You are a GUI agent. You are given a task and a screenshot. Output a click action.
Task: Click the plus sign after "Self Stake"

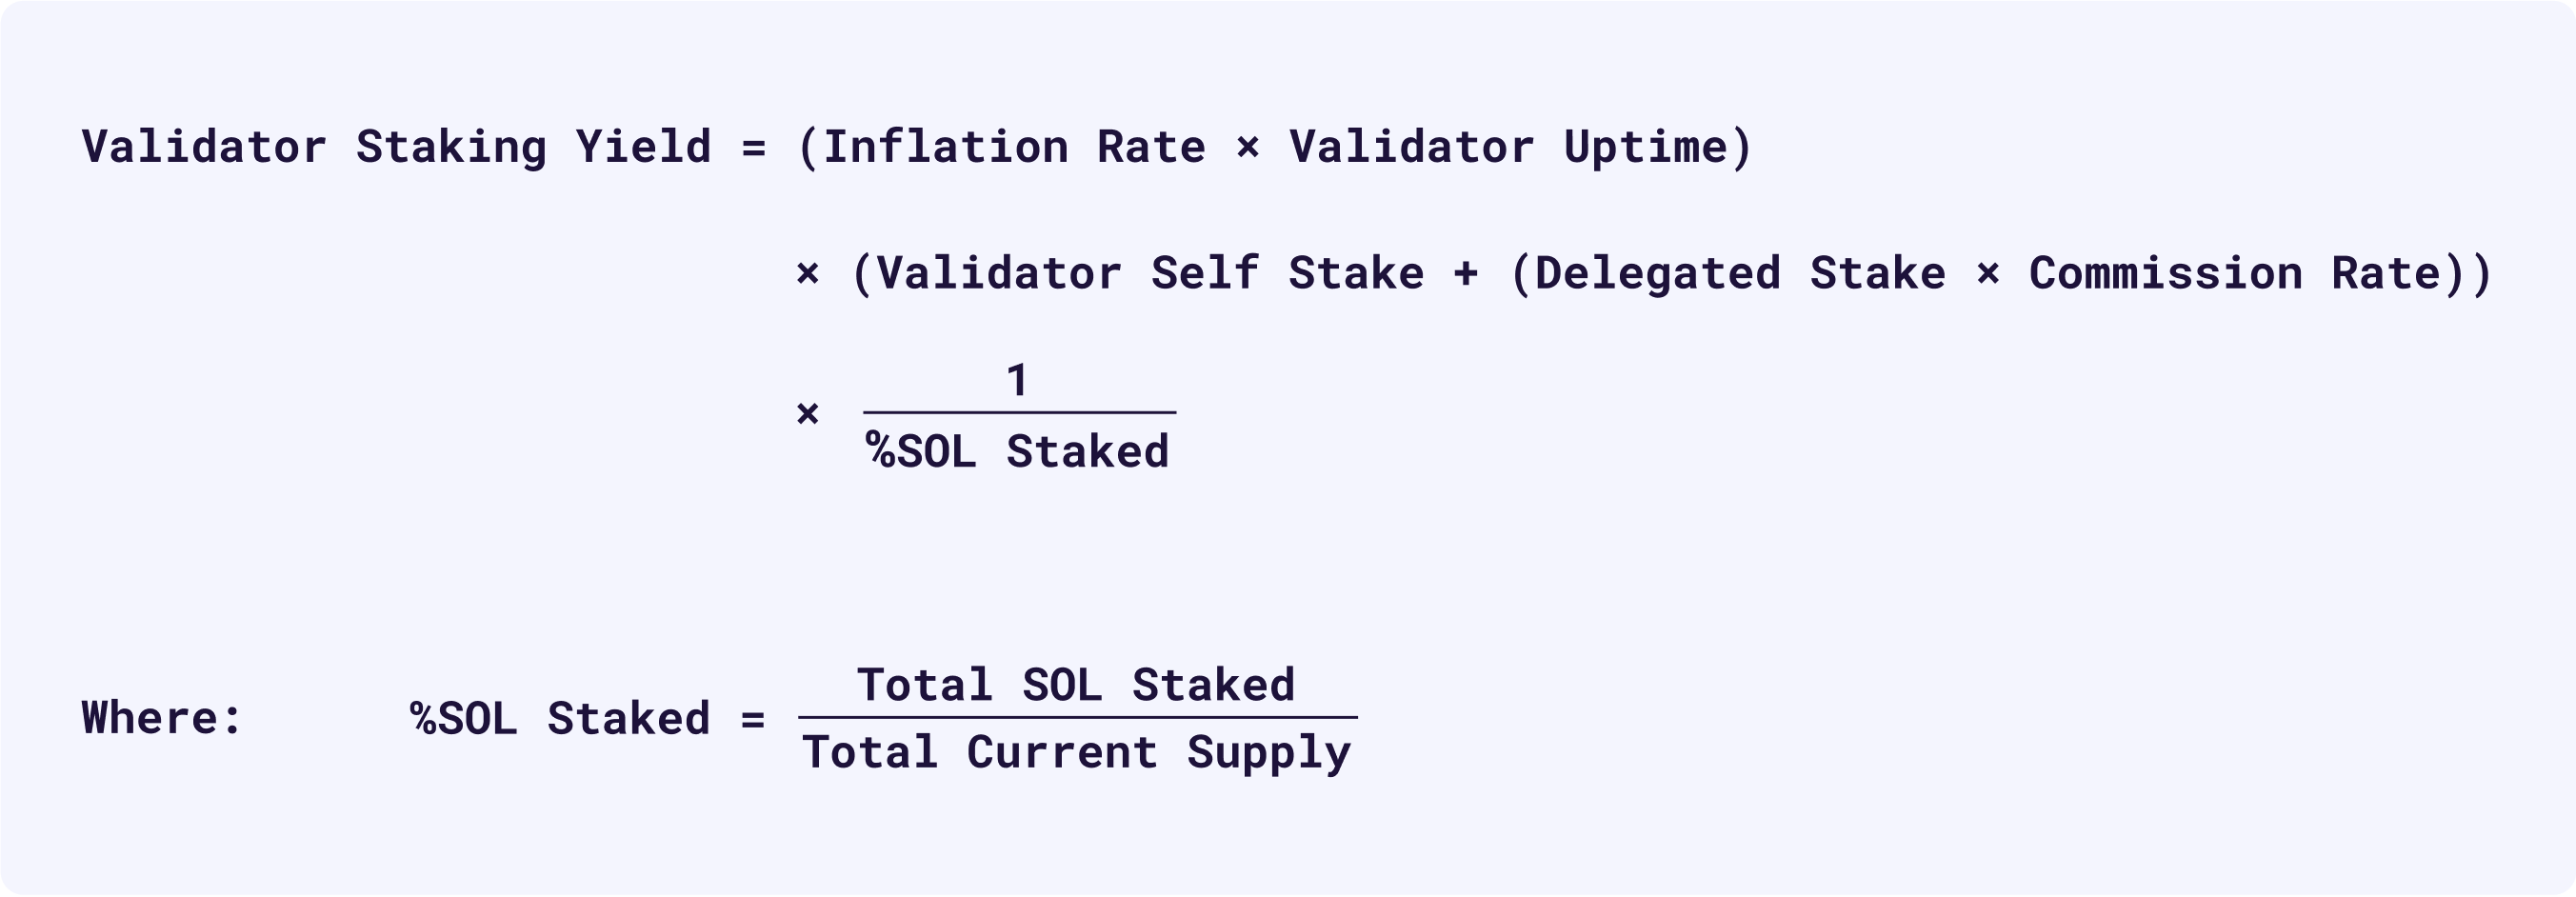pos(1466,274)
